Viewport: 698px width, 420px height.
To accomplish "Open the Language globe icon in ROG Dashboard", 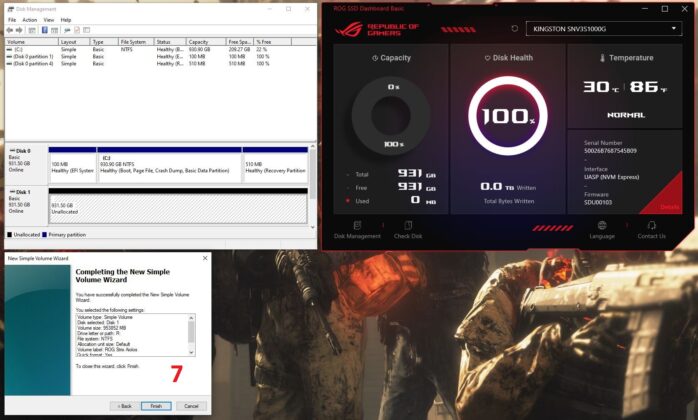I will pos(602,225).
